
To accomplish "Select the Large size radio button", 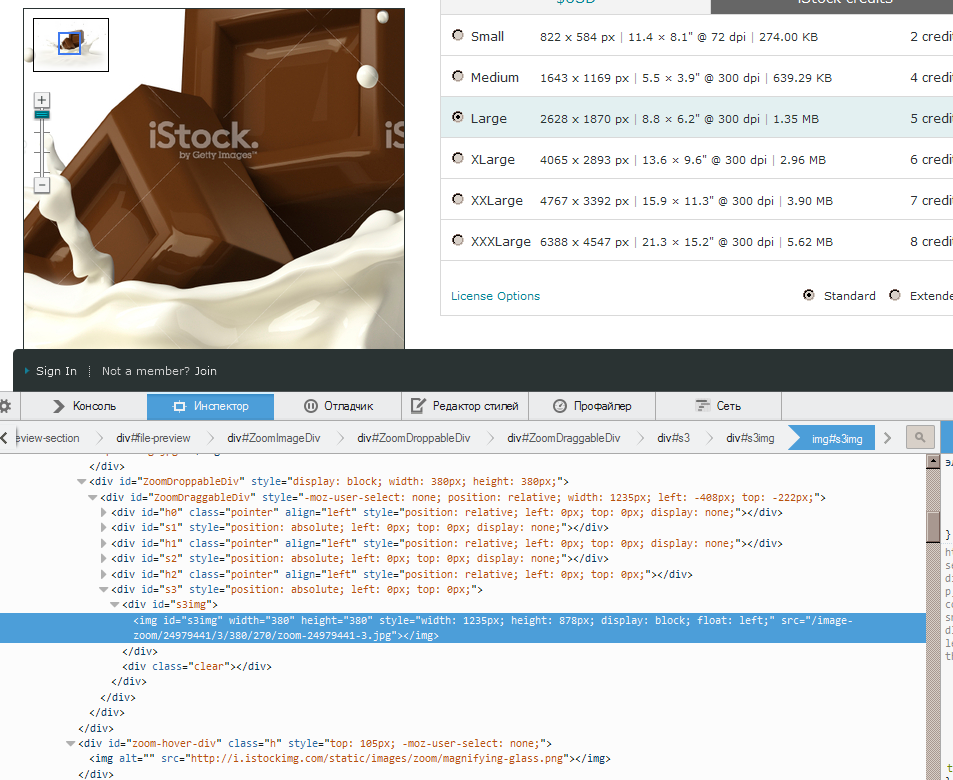I will [x=458, y=117].
